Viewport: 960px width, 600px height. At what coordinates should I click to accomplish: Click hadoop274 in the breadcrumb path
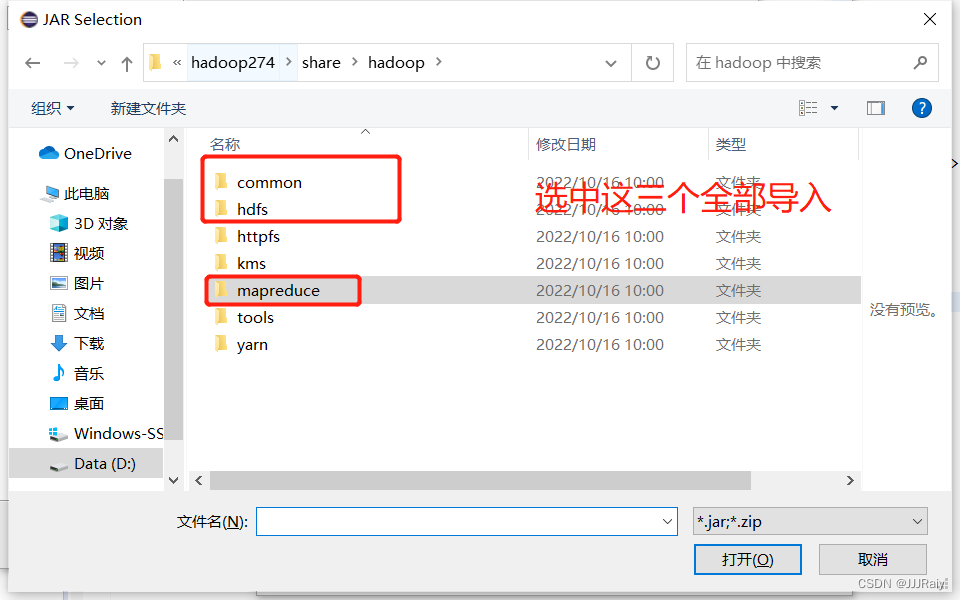(x=233, y=62)
